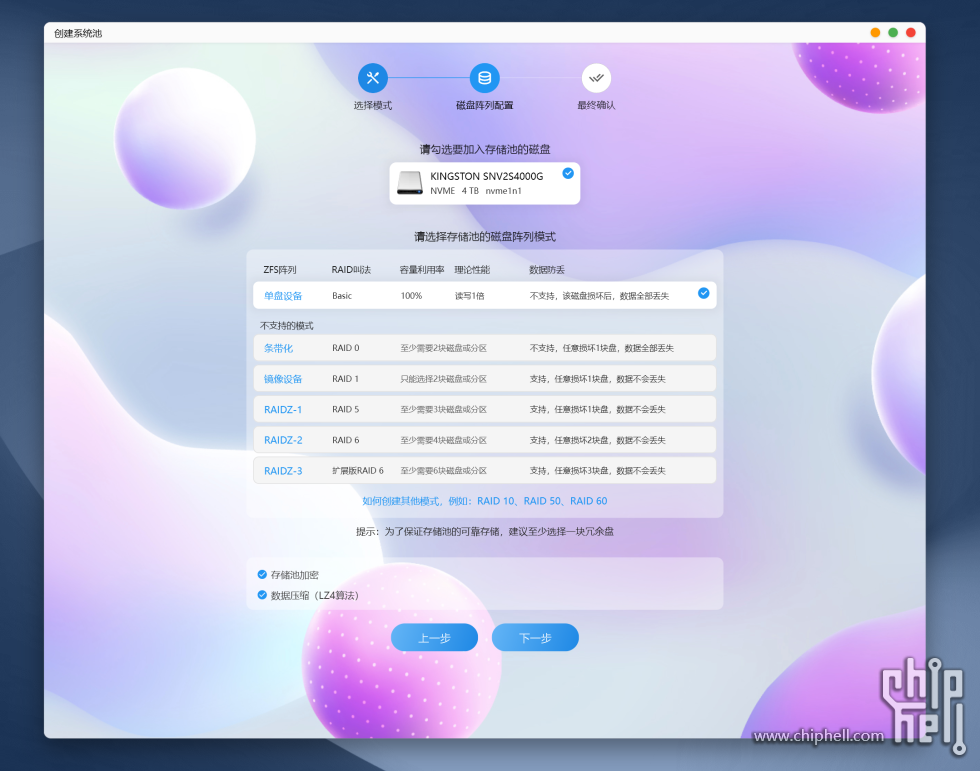Click the '不支持的模式' section label
This screenshot has height=771, width=980.
click(x=287, y=326)
